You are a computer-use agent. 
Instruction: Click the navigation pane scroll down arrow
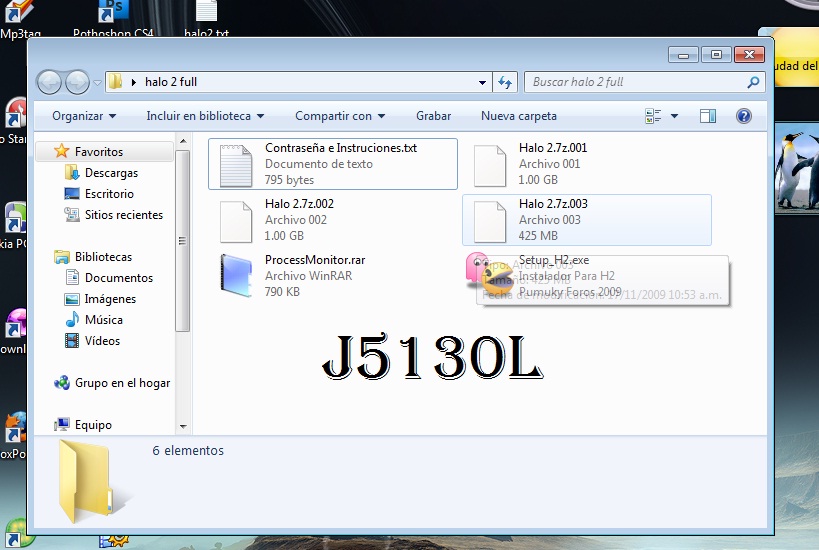[x=183, y=426]
